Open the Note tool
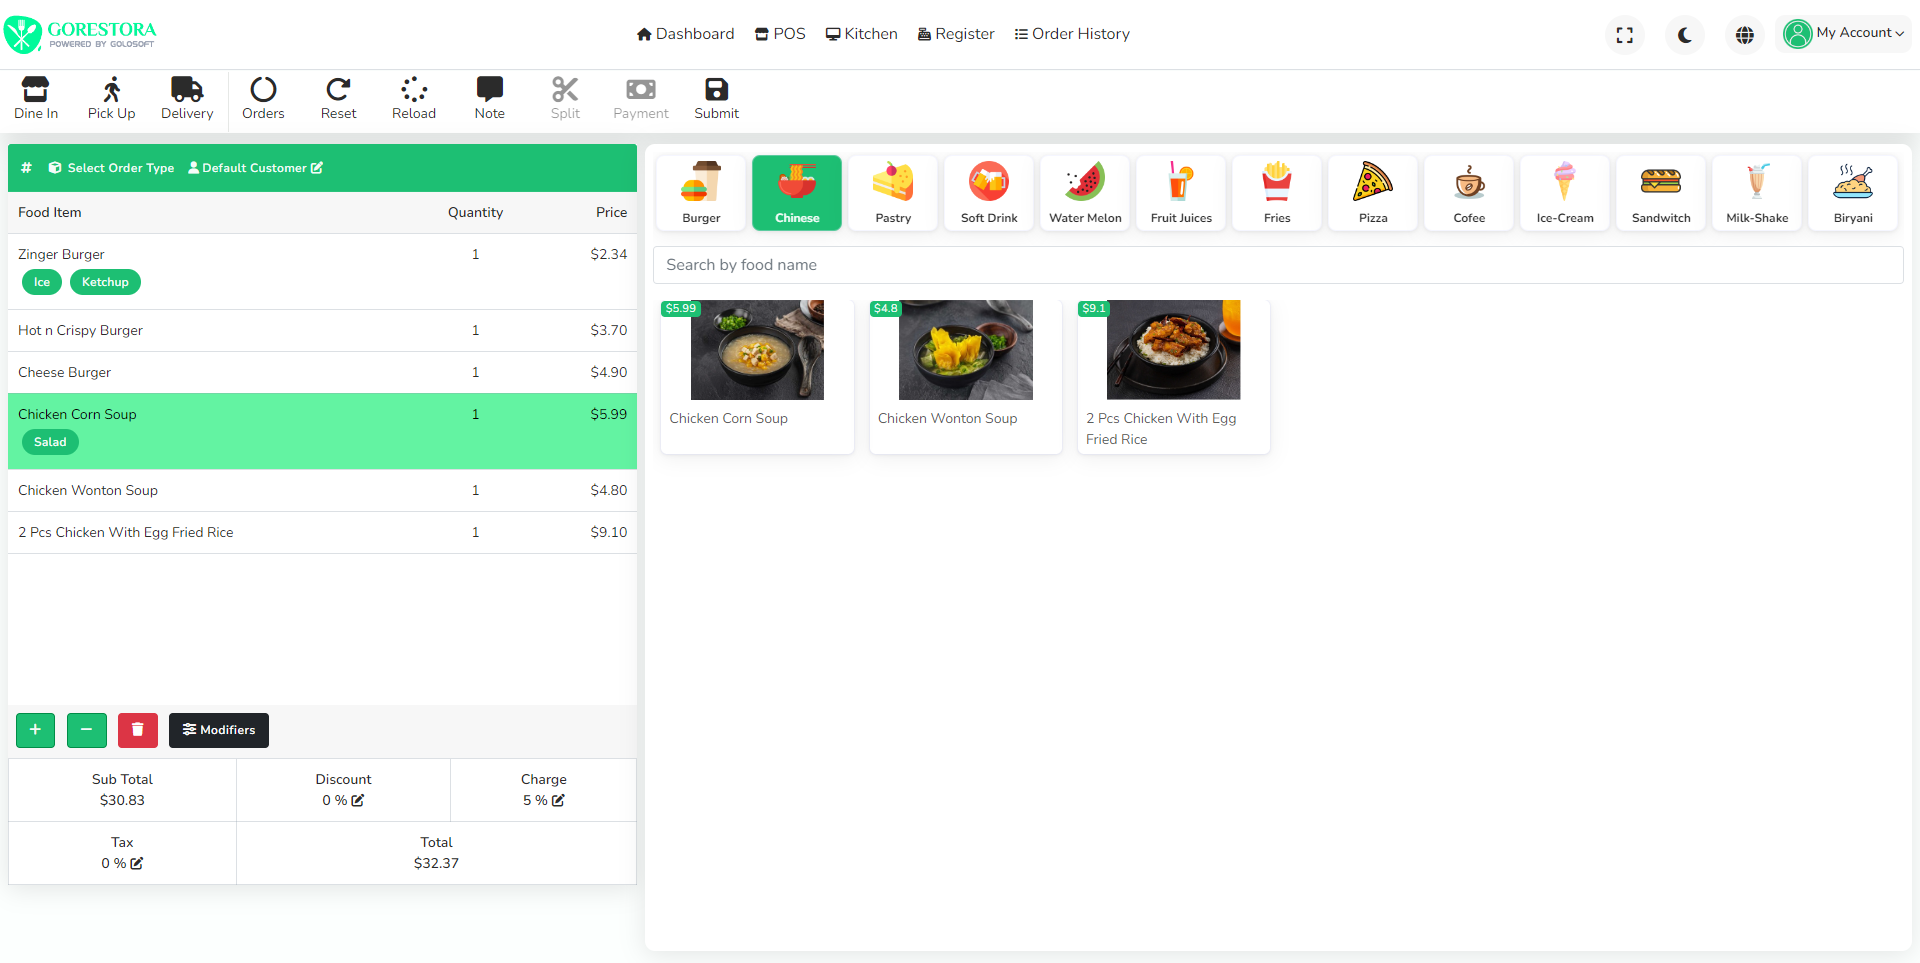This screenshot has height=963, width=1920. (489, 97)
